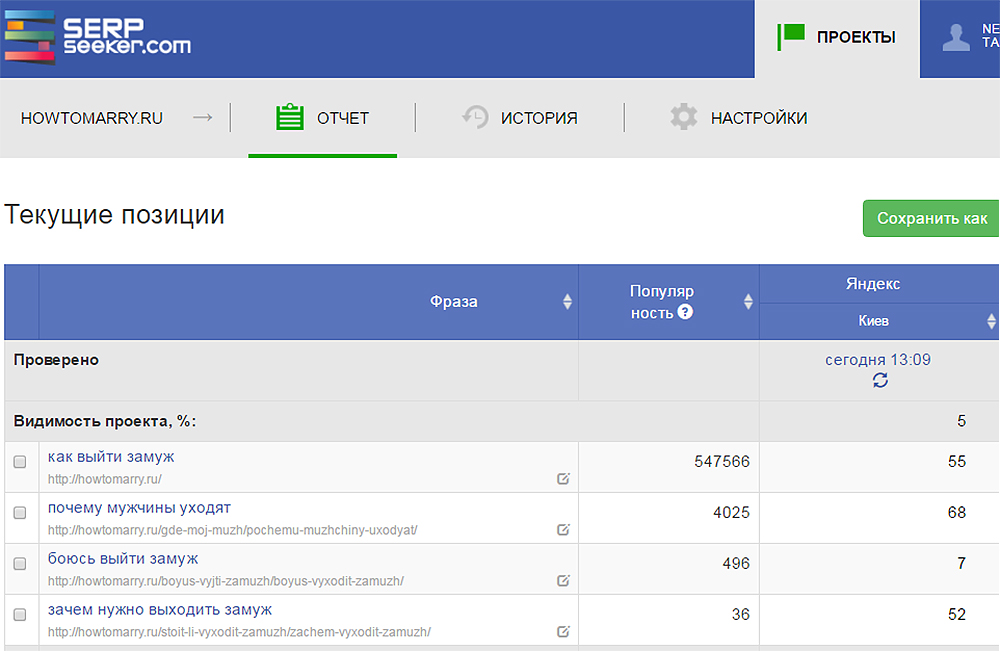The image size is (1000, 651).
Task: Enable the checkbox for "почему мужчины уходят"
Action: pyautogui.click(x=19, y=513)
